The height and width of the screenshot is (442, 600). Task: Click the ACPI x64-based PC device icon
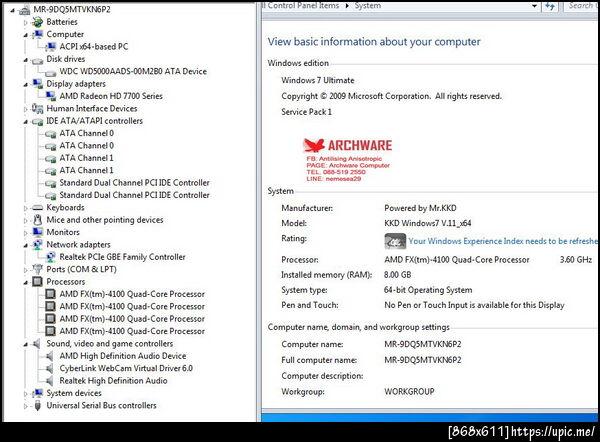(51, 47)
